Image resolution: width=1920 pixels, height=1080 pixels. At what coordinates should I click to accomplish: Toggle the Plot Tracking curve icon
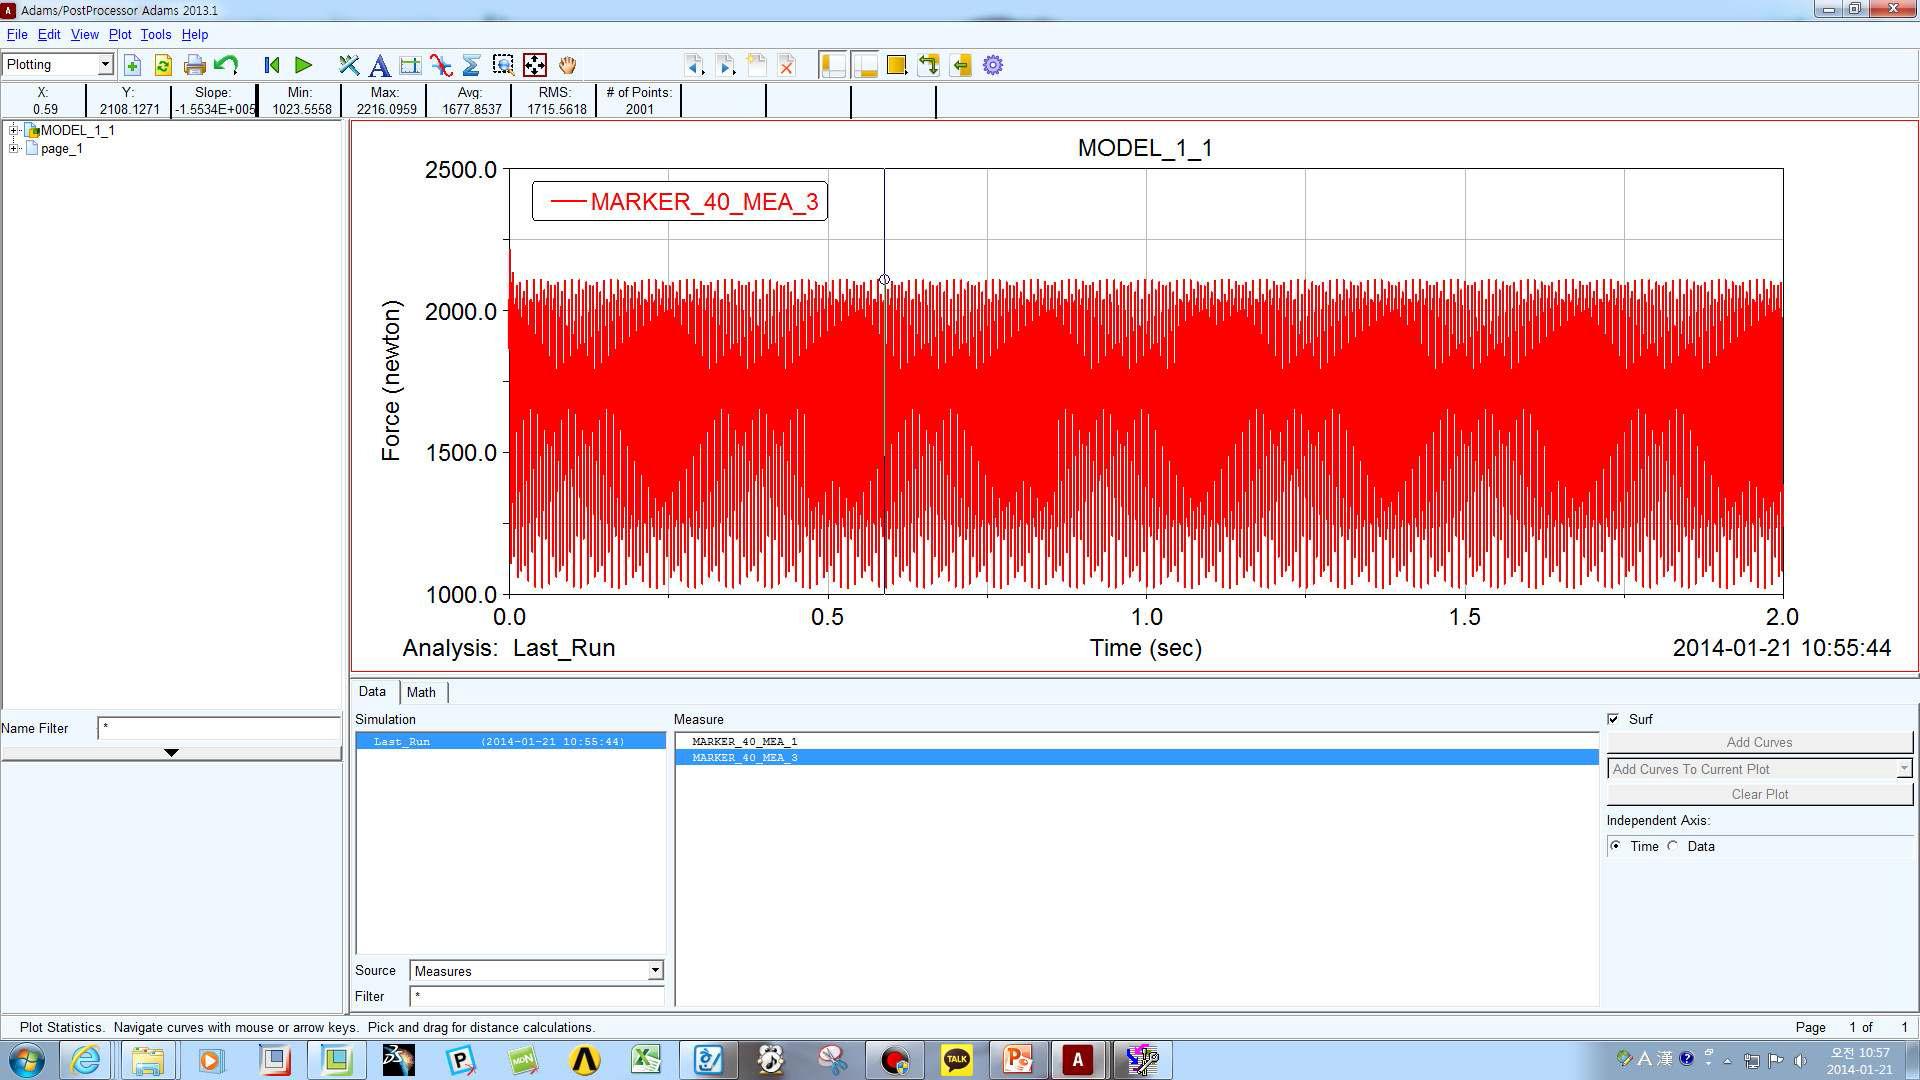point(441,66)
